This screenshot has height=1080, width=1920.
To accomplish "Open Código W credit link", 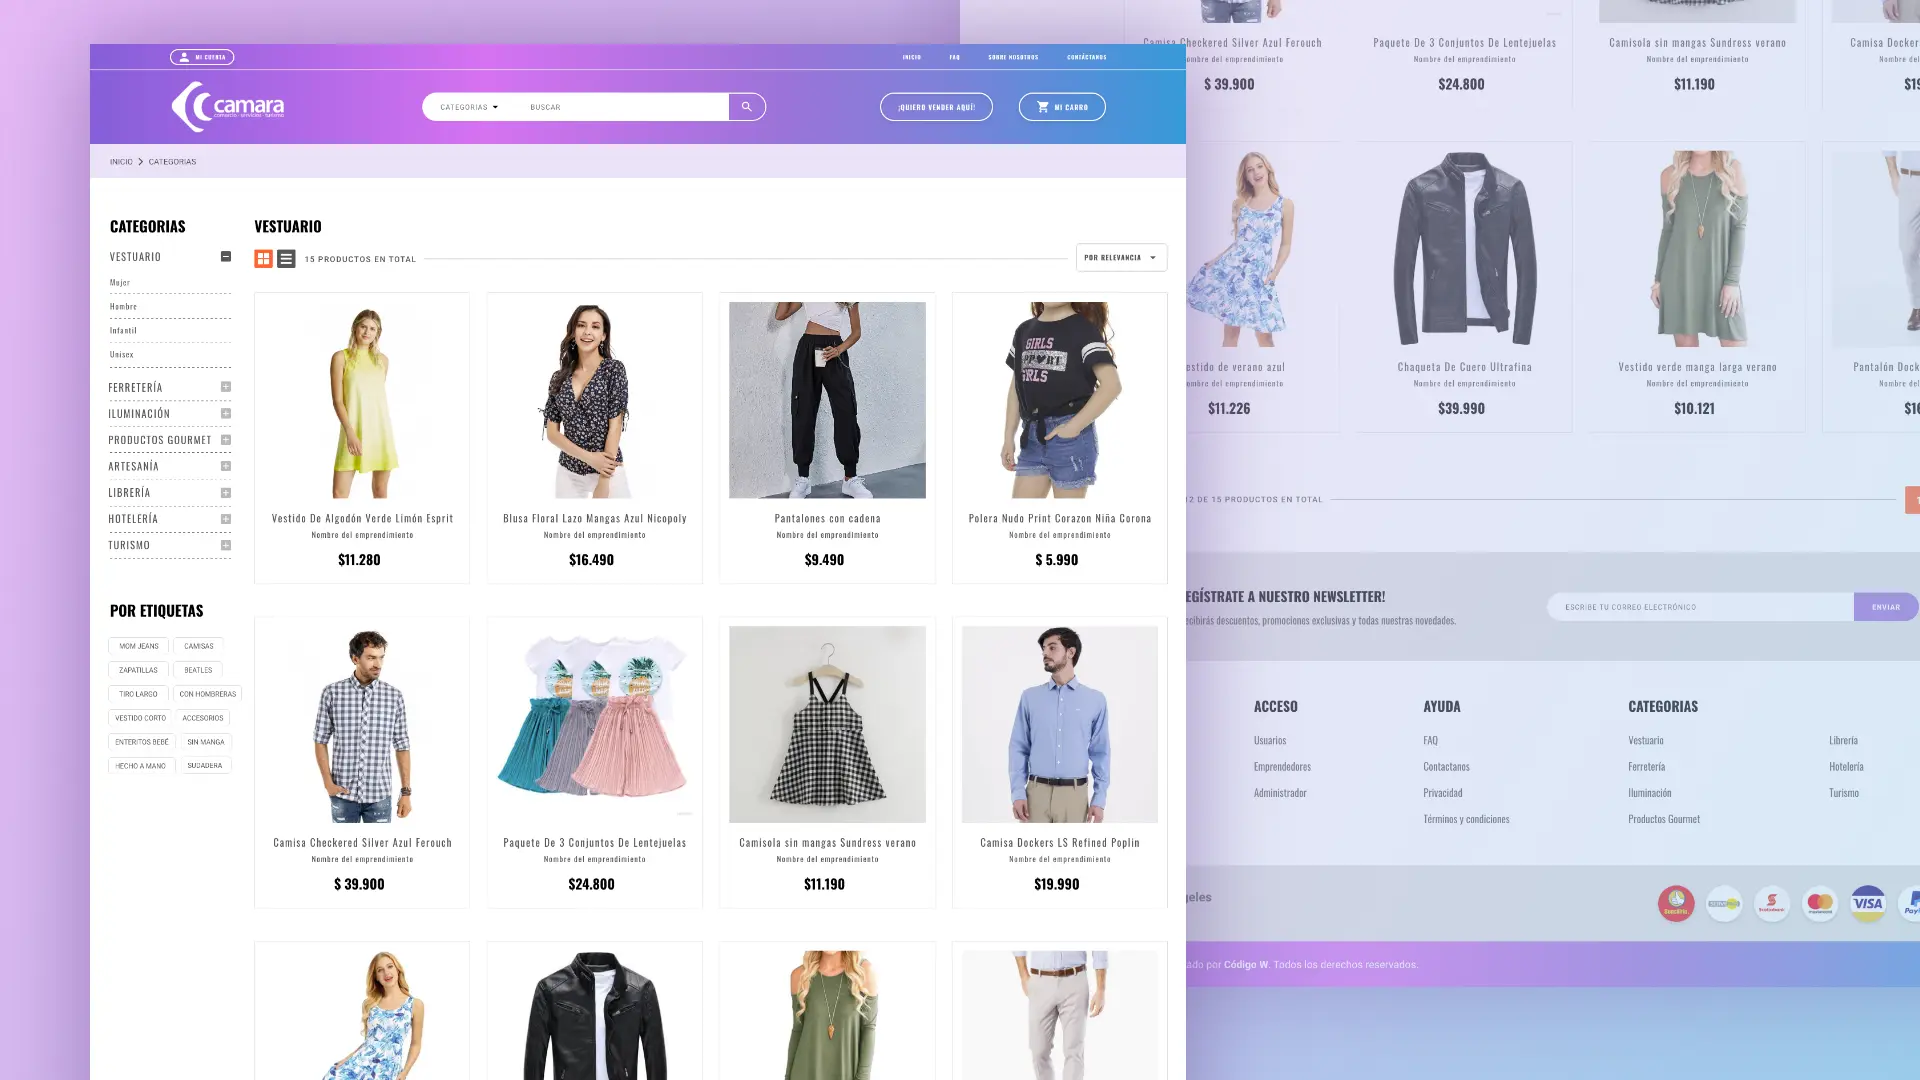I will tap(1246, 965).
